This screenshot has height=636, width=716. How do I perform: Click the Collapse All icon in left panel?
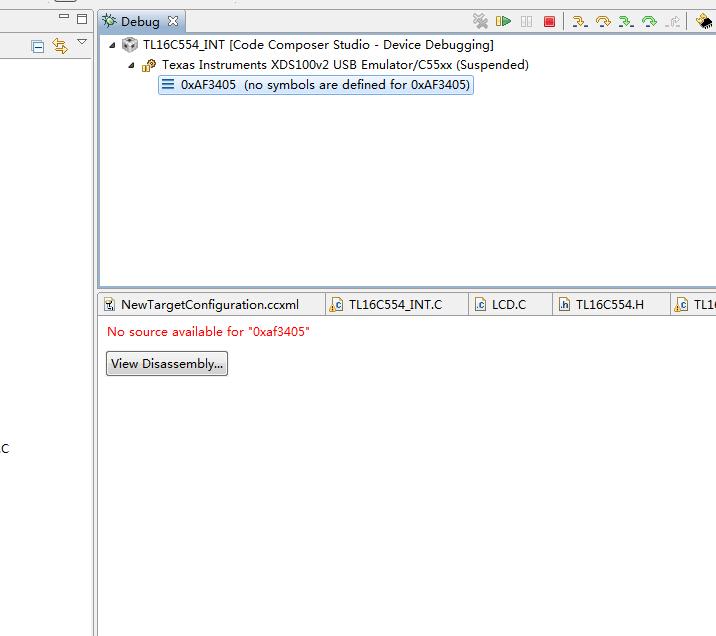37,47
